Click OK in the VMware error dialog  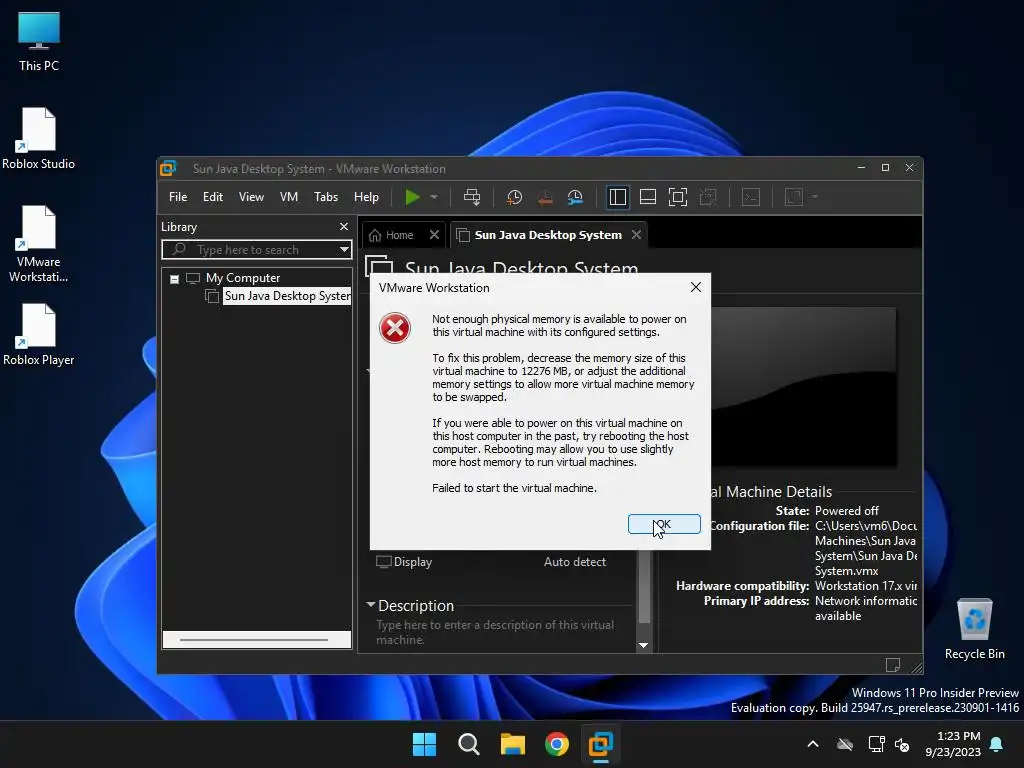click(x=664, y=524)
